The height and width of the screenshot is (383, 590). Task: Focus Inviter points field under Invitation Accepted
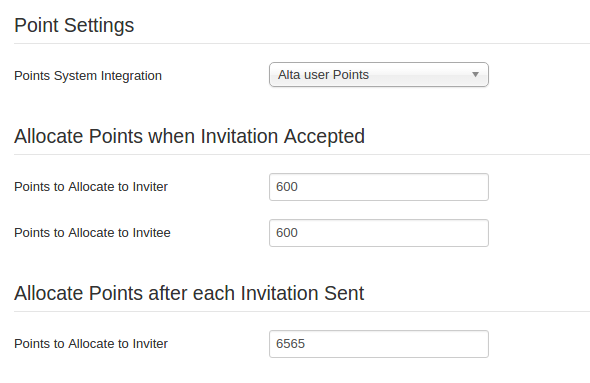[x=379, y=187]
